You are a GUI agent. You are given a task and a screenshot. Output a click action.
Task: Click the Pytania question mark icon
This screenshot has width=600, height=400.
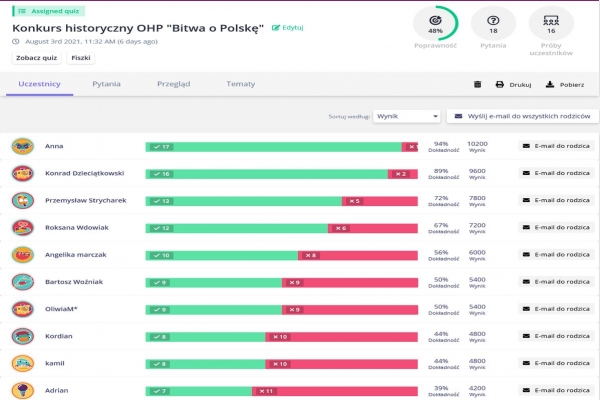point(492,20)
